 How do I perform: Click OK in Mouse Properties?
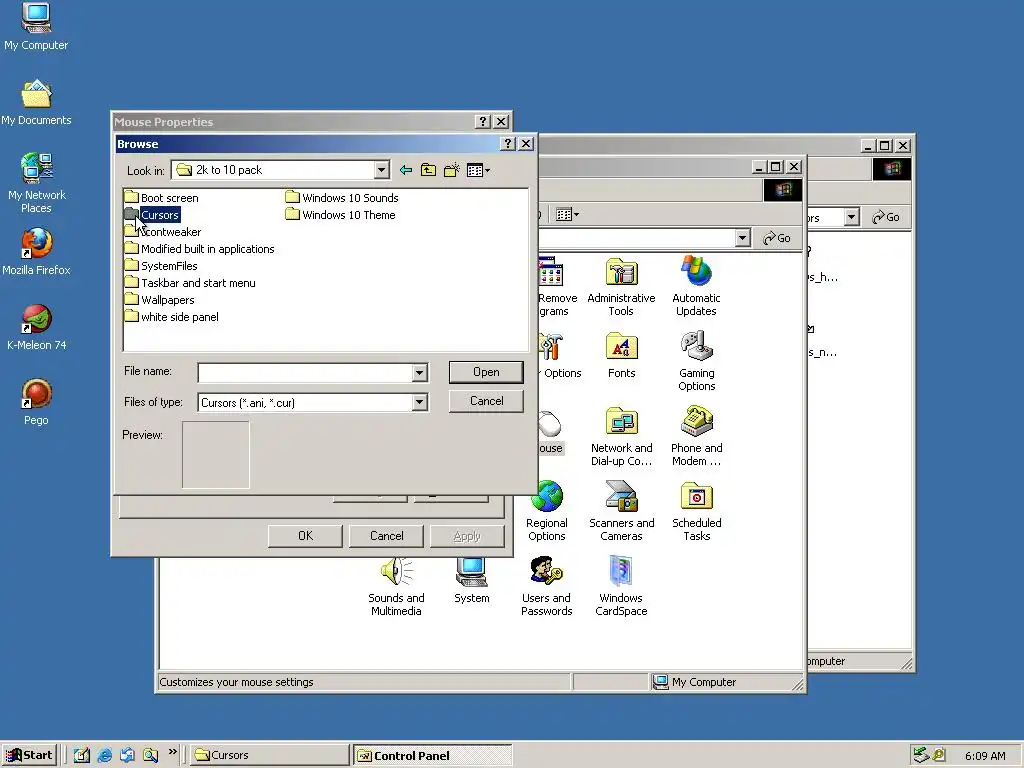coord(305,536)
